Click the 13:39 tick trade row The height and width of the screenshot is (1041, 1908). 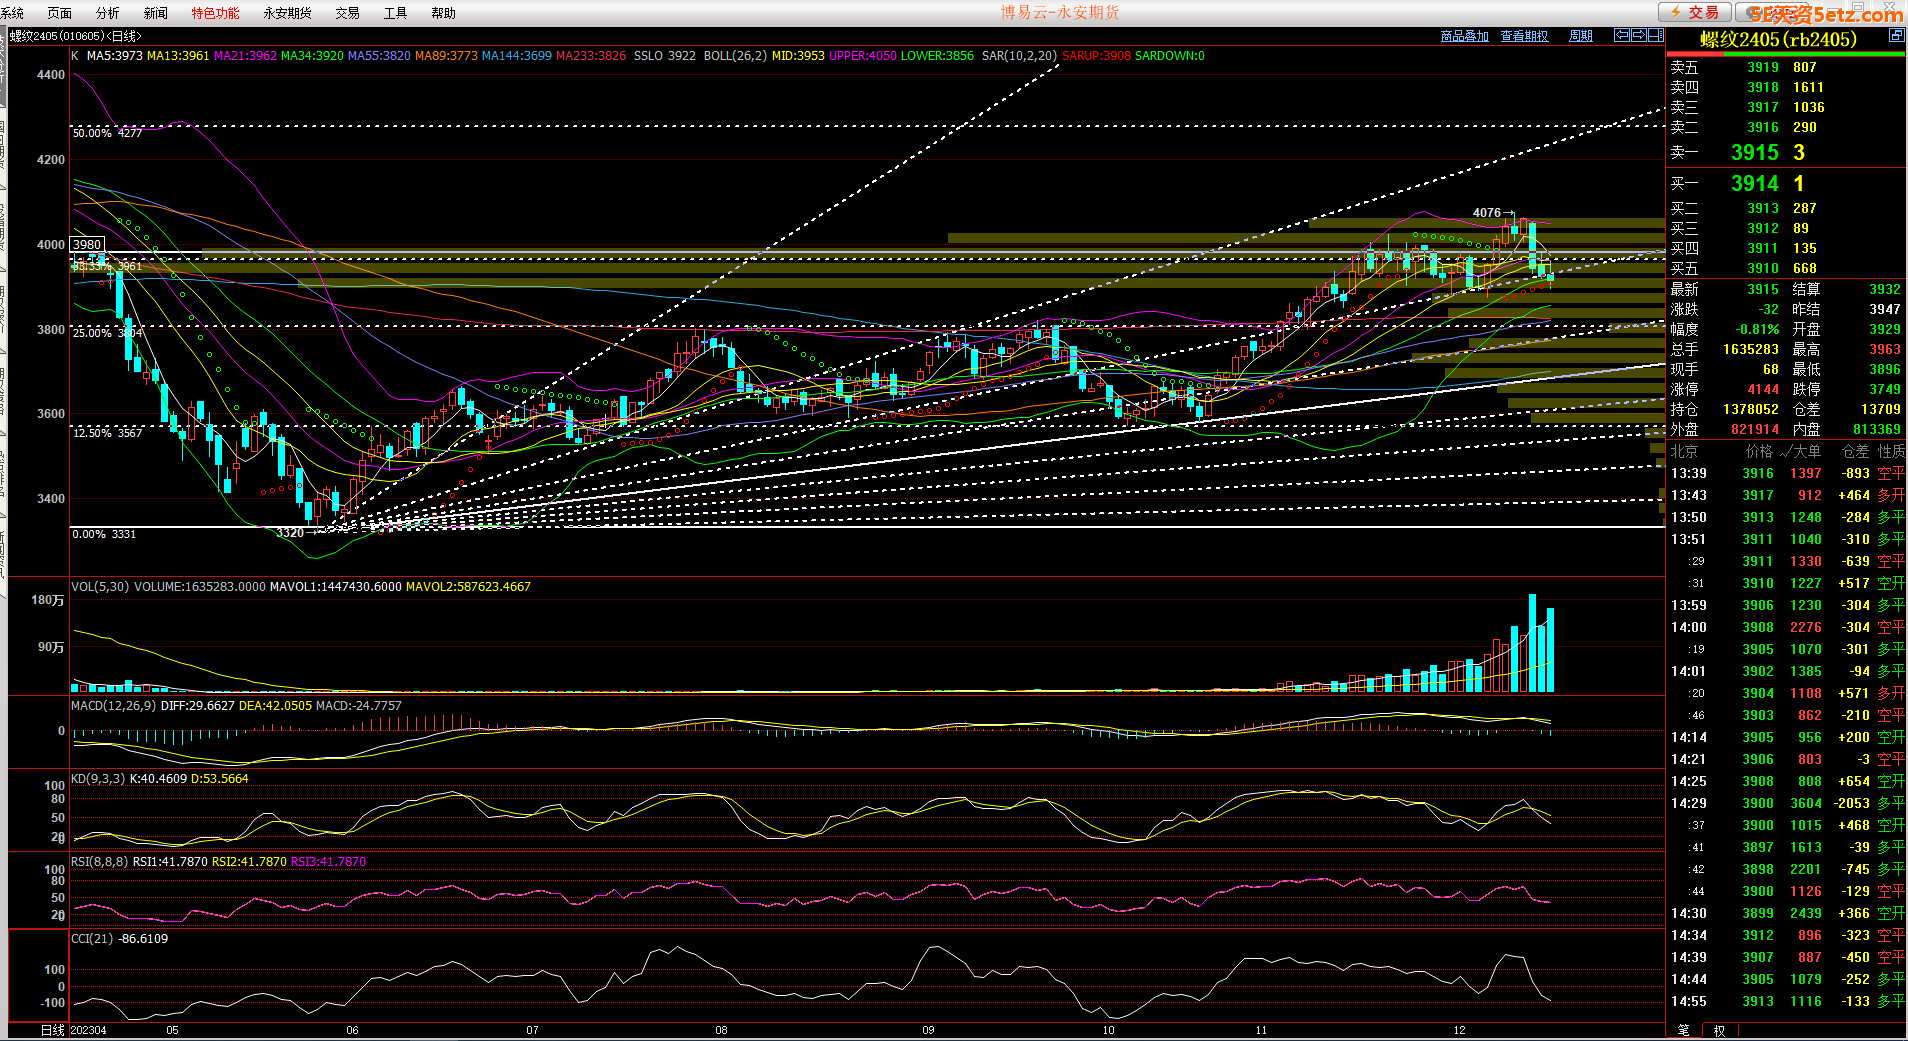tap(1787, 474)
